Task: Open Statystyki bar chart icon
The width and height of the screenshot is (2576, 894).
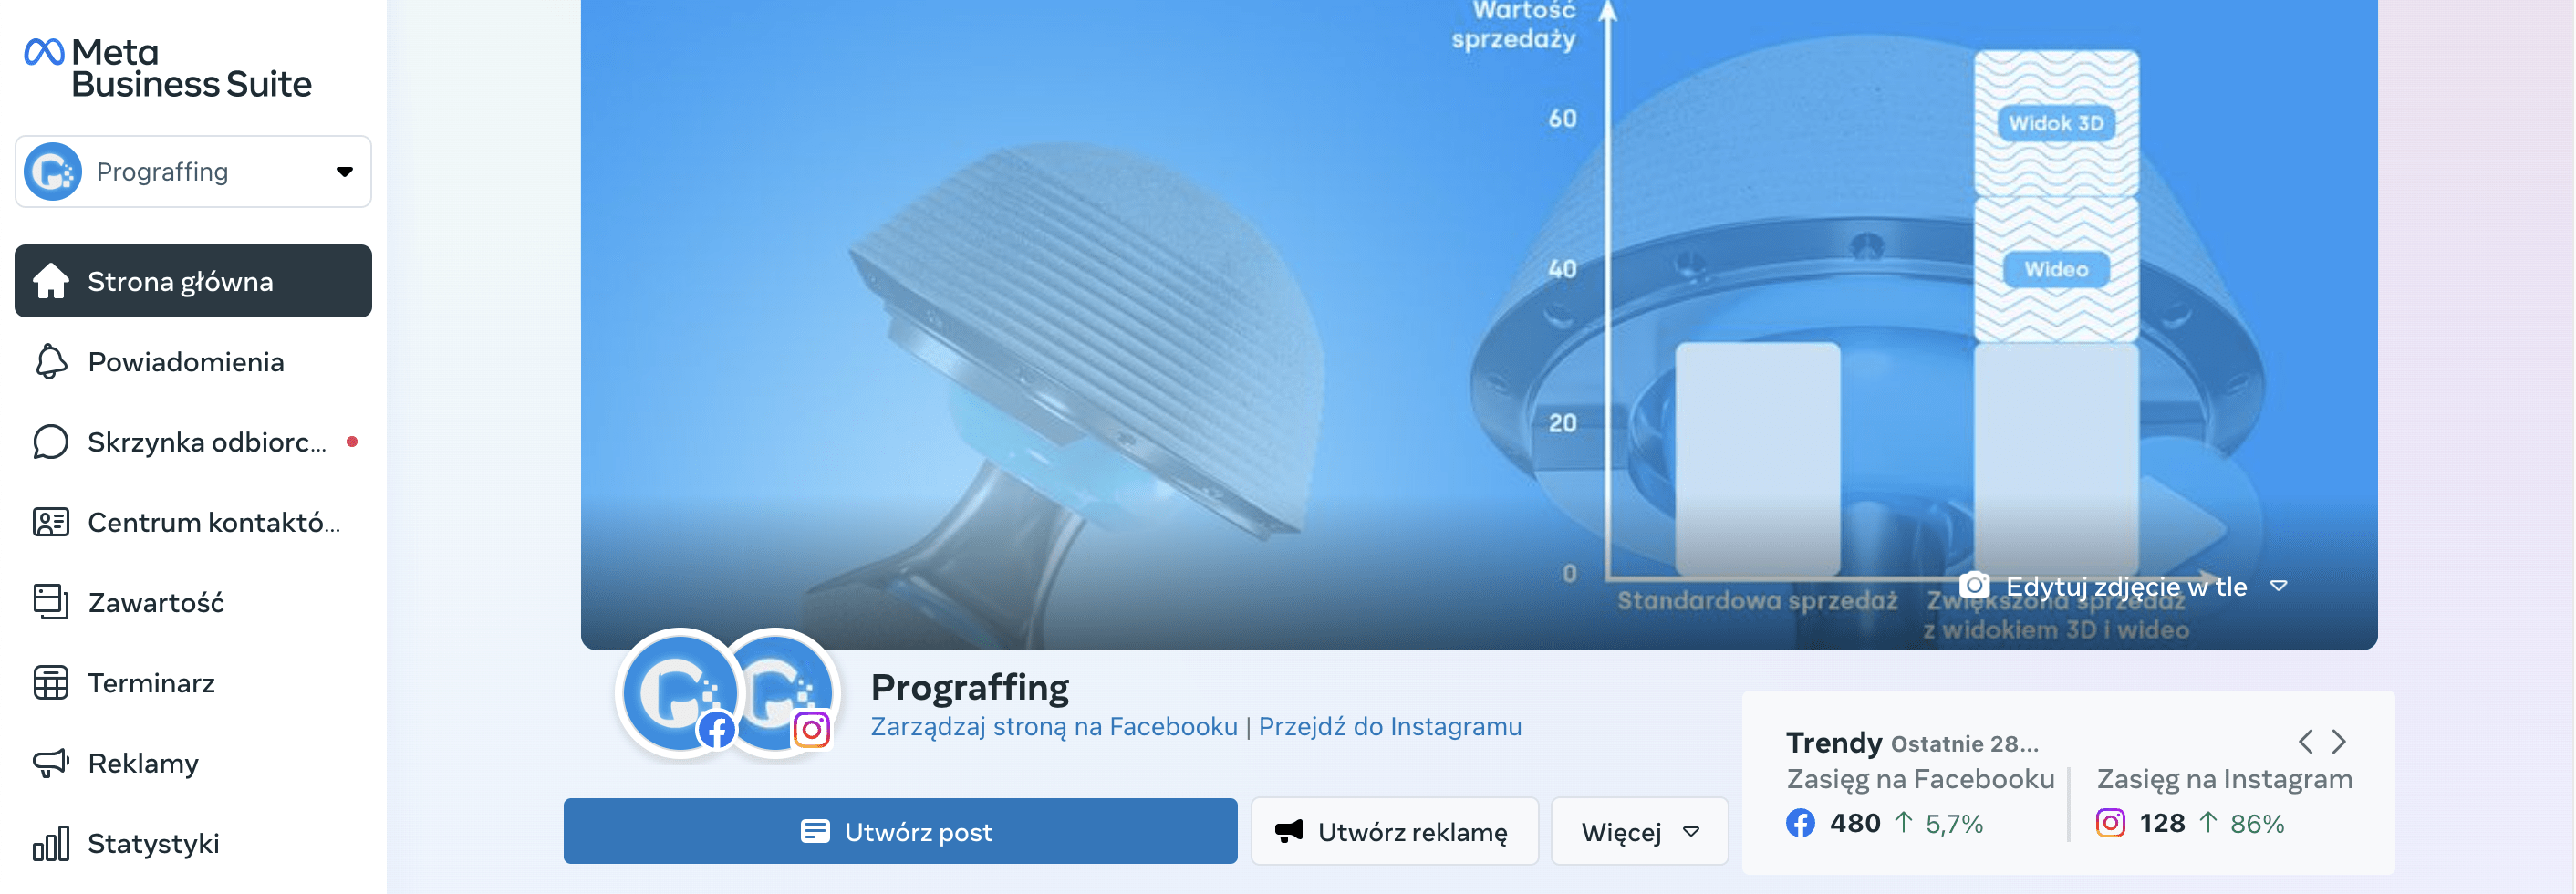Action: [x=50, y=843]
